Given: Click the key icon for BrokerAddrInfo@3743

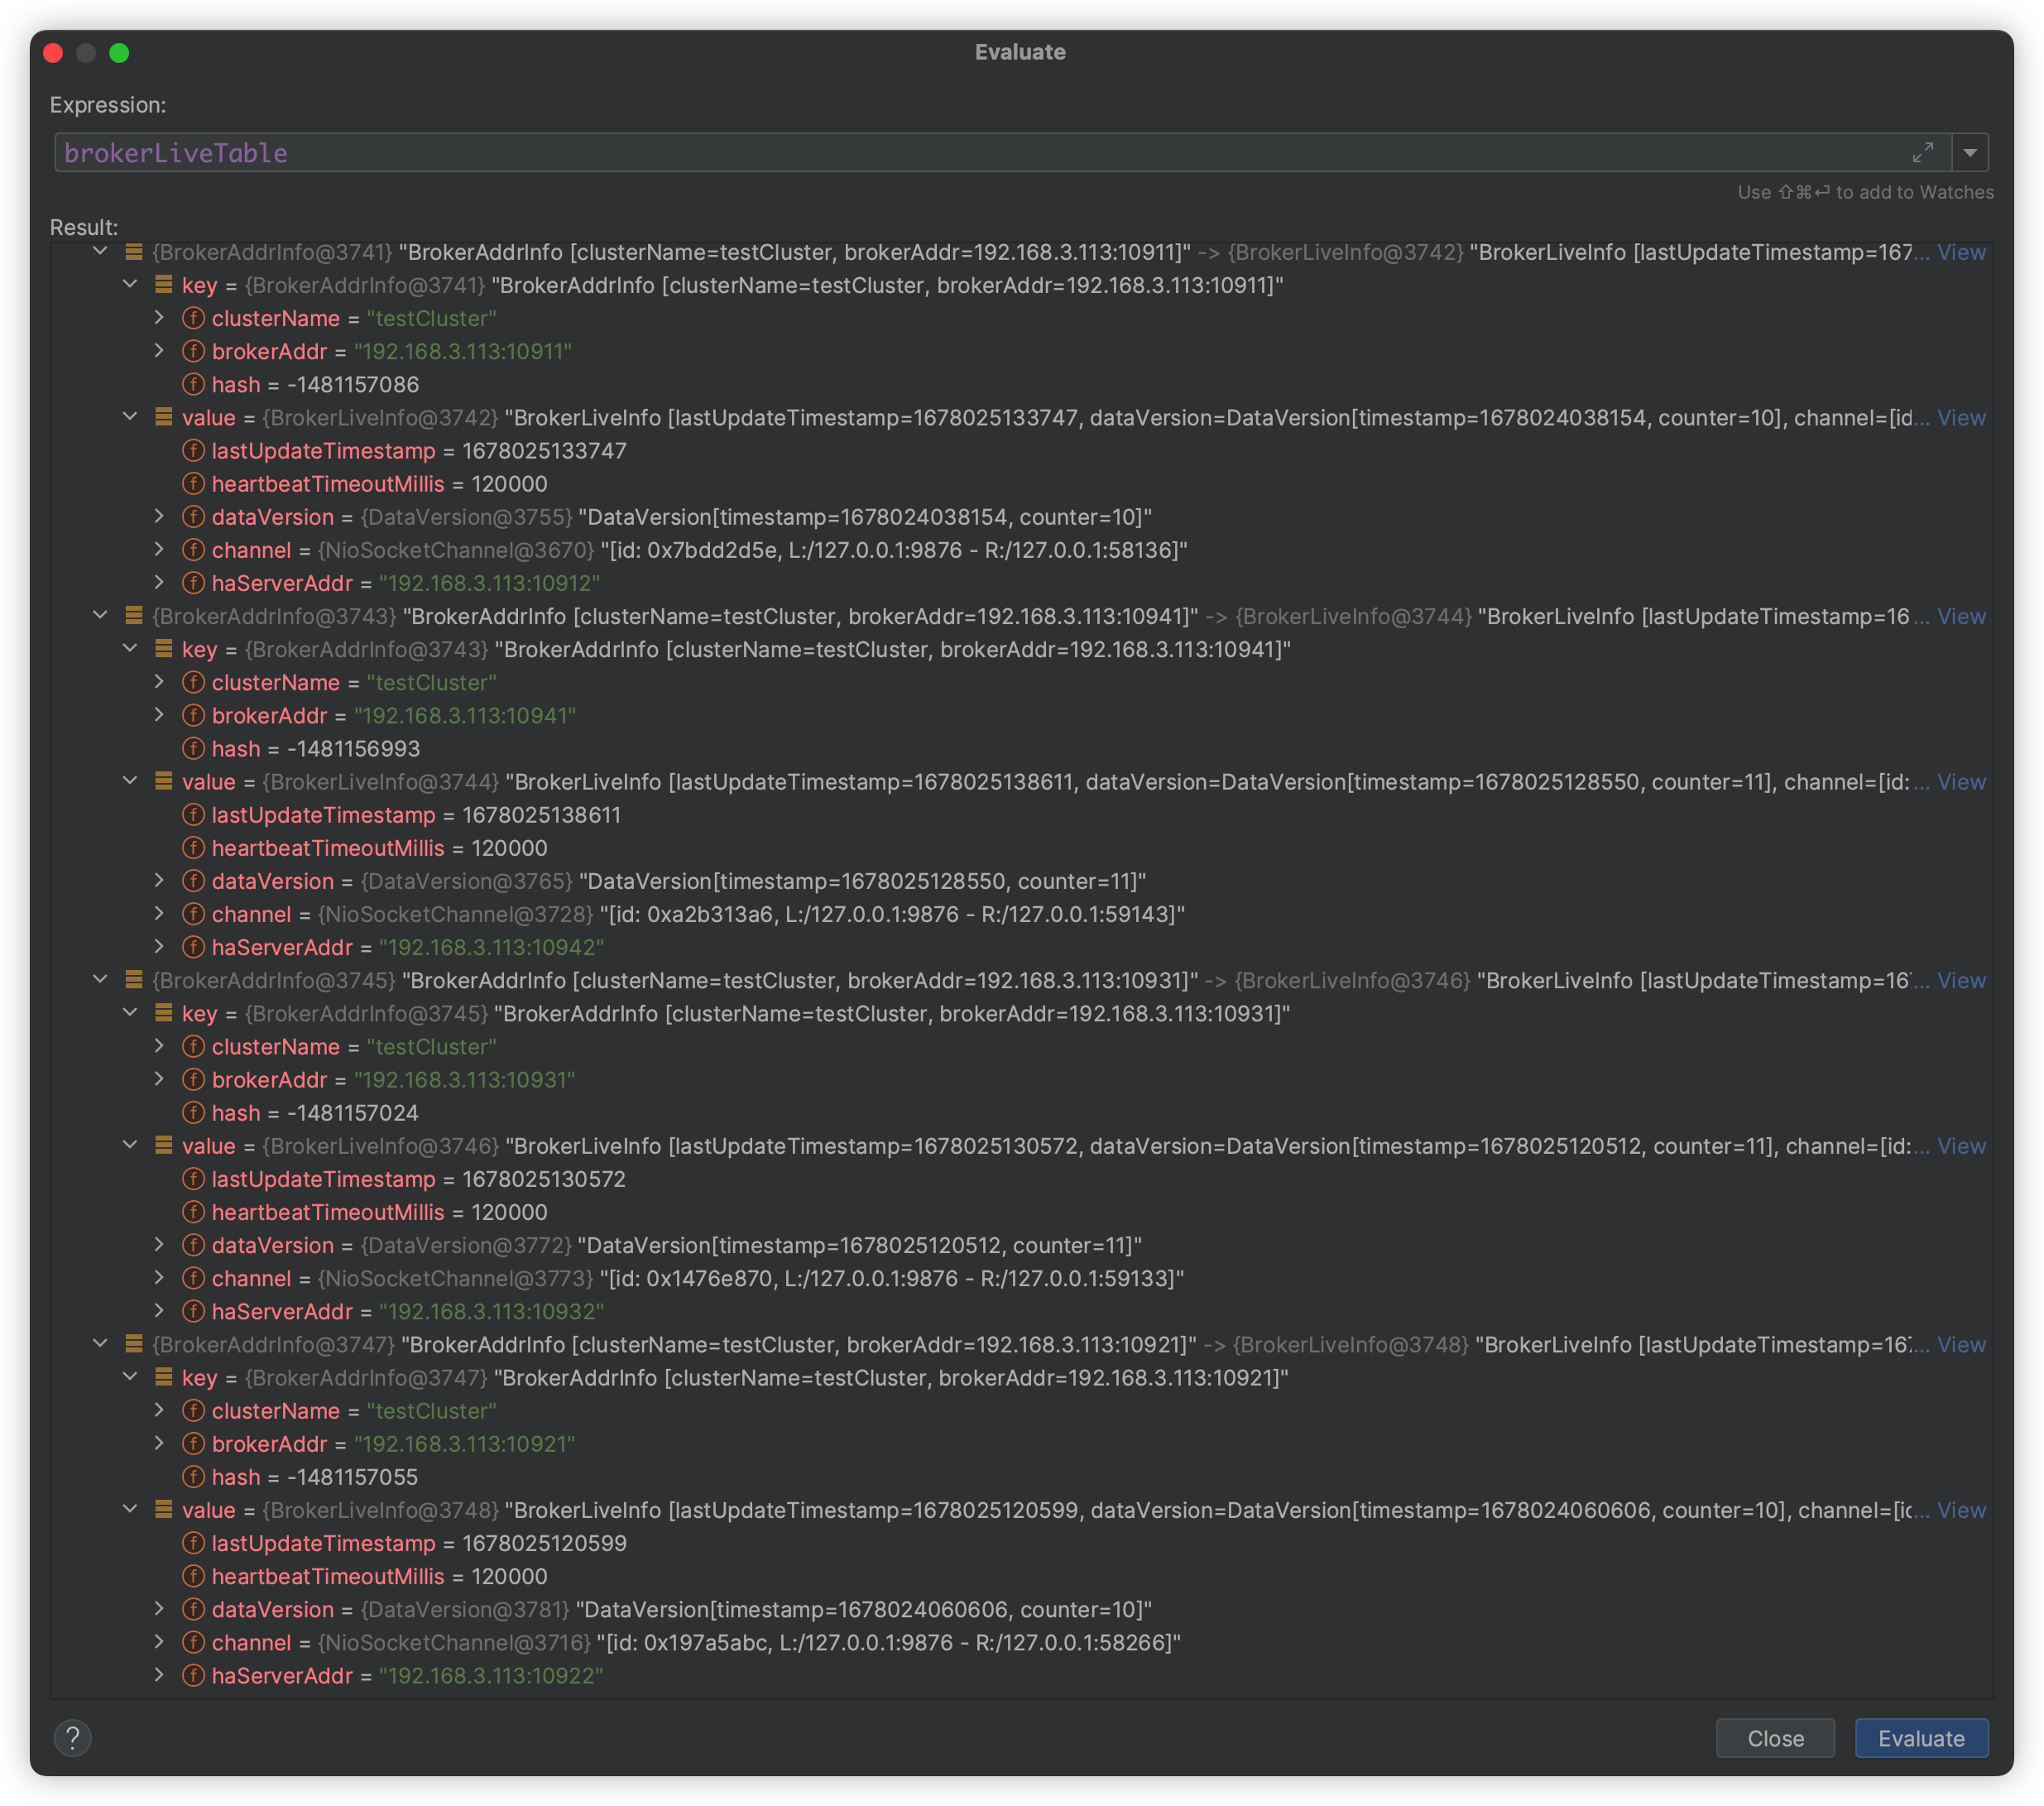Looking at the screenshot, I should tap(163, 649).
